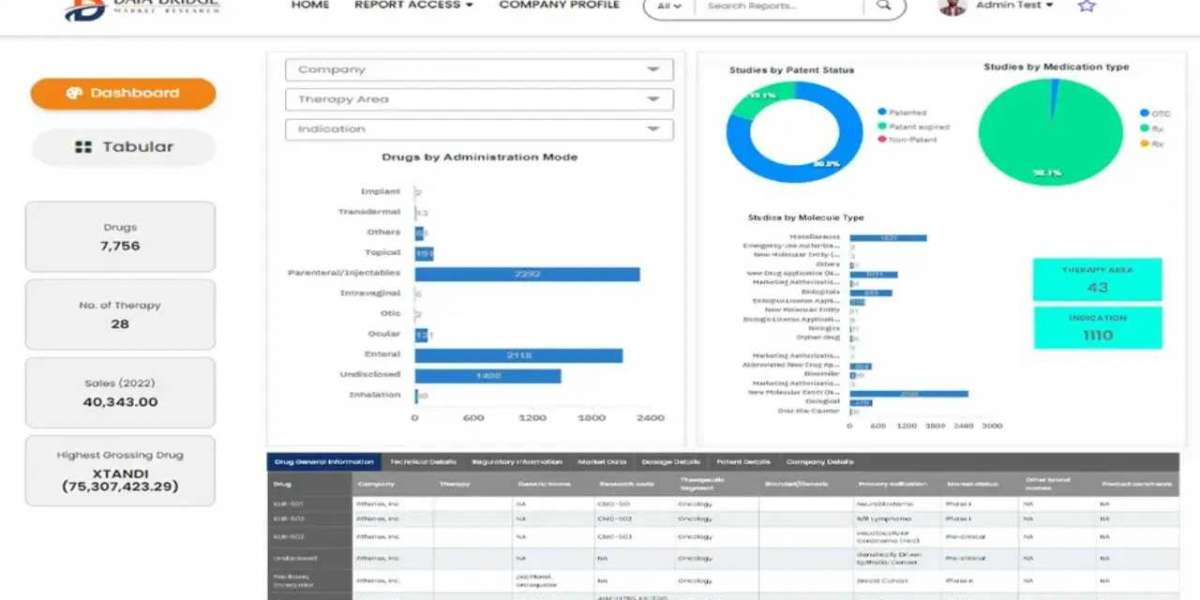Open the Technical Details tab
This screenshot has height=600, width=1200.
pyautogui.click(x=423, y=462)
